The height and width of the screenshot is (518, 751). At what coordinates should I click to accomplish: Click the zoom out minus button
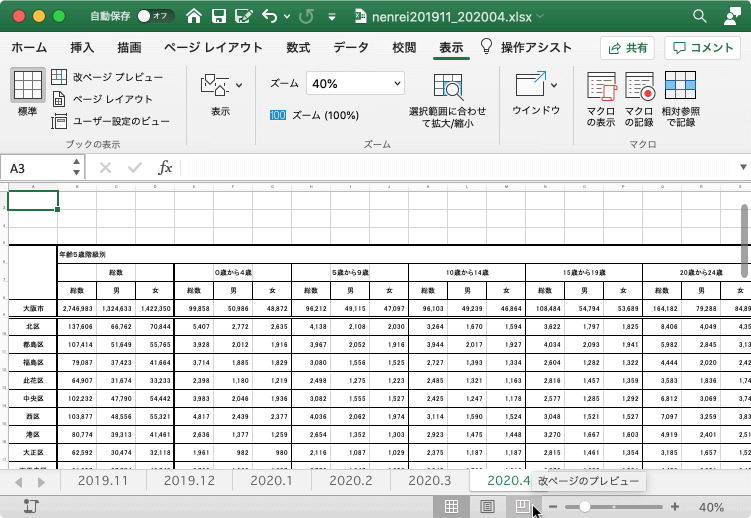tap(553, 507)
